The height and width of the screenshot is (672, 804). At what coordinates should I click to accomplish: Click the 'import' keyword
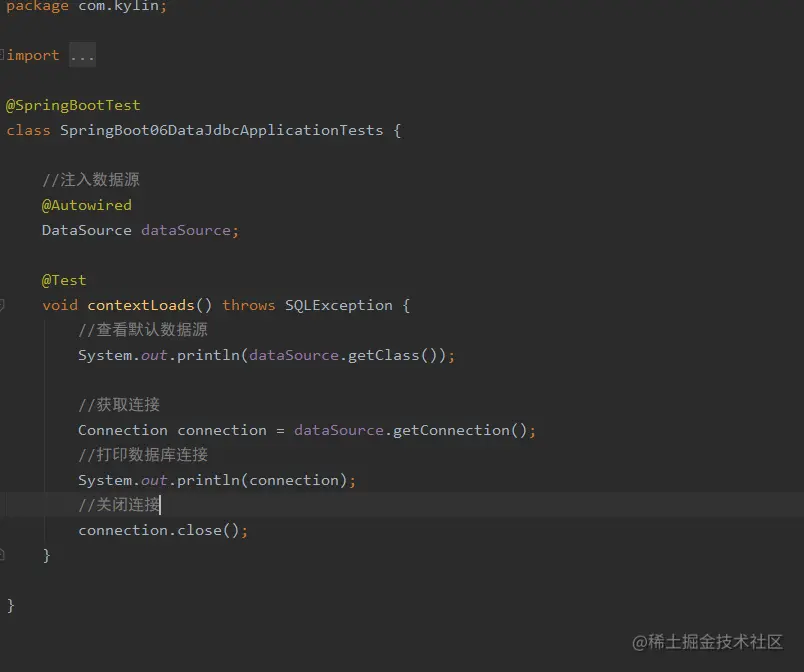(x=33, y=55)
